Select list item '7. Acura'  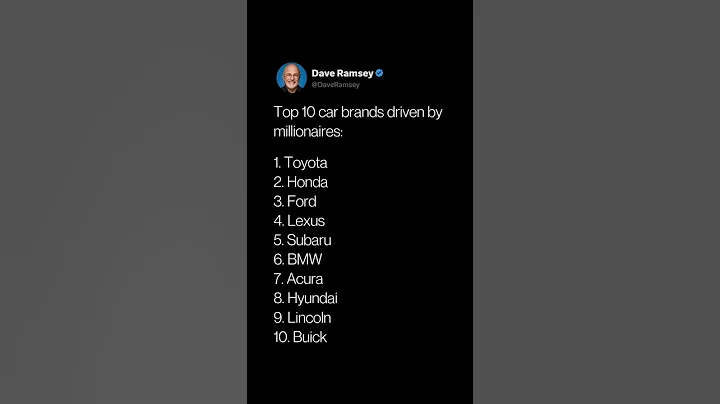(x=299, y=279)
